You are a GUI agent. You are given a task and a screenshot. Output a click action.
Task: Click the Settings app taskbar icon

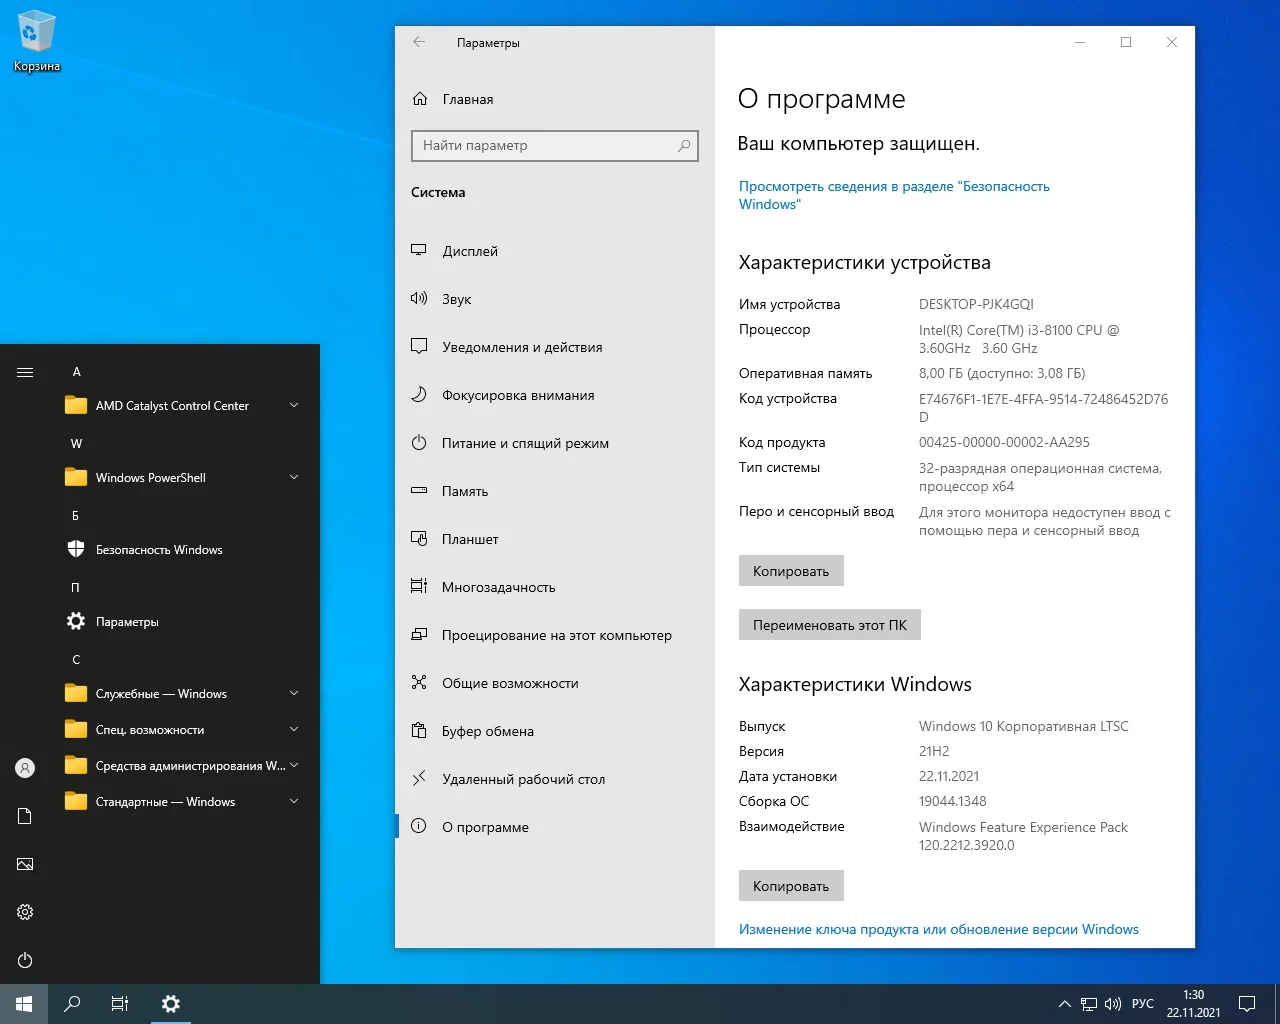coord(170,1004)
